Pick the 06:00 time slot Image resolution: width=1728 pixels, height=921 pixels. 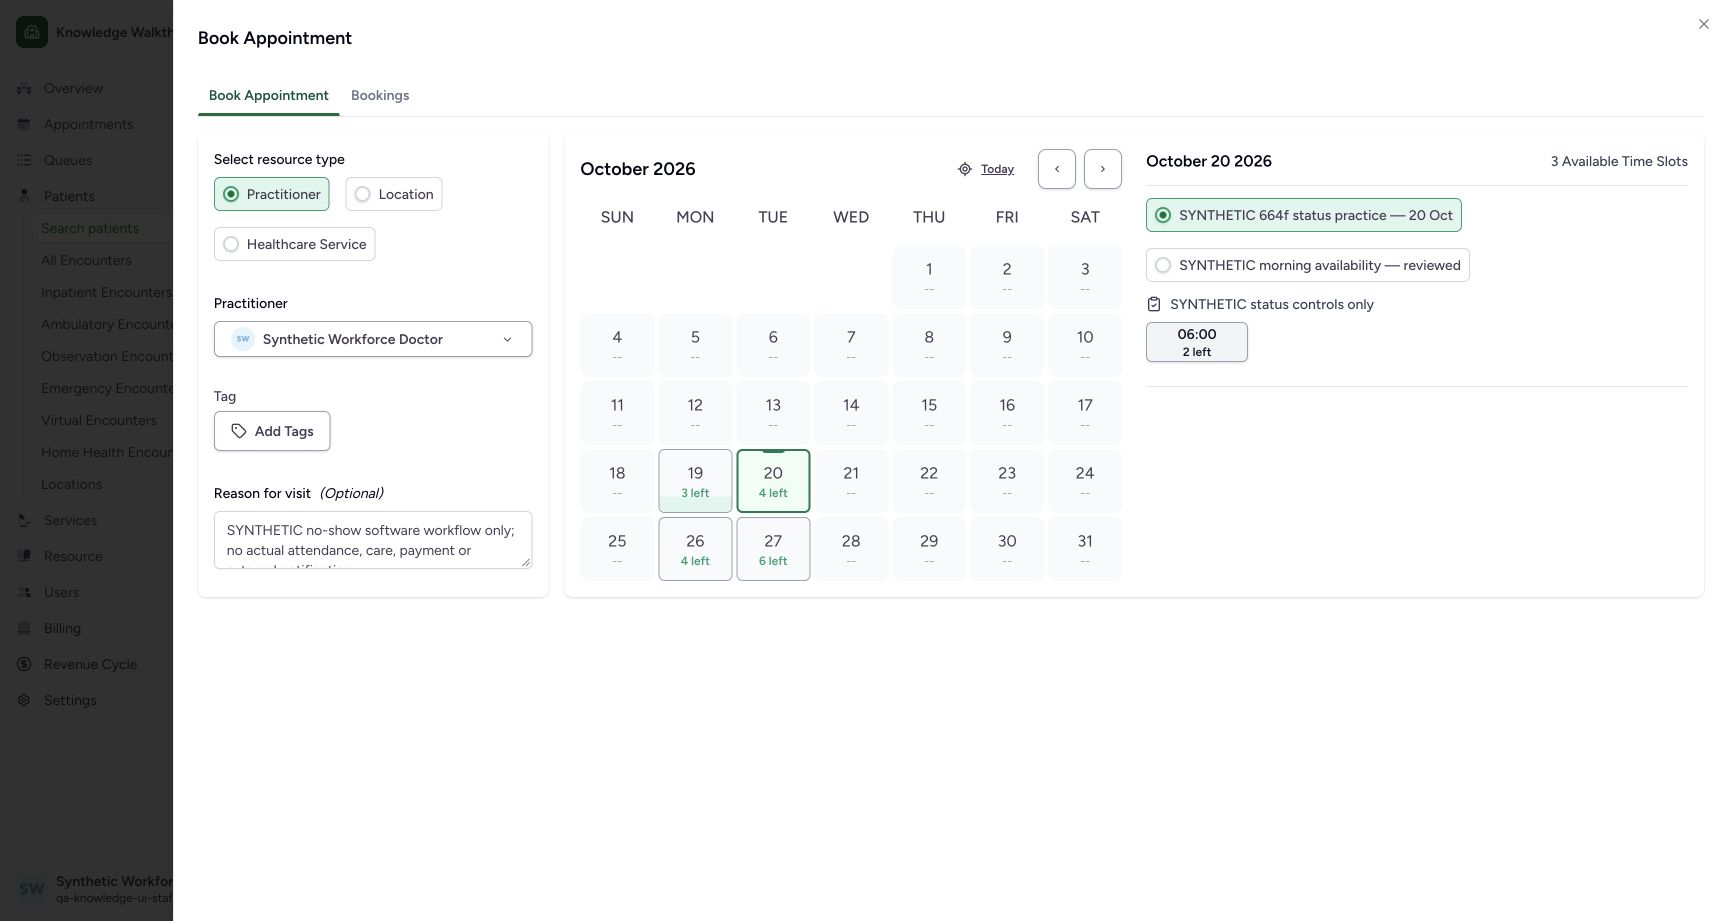coord(1196,342)
